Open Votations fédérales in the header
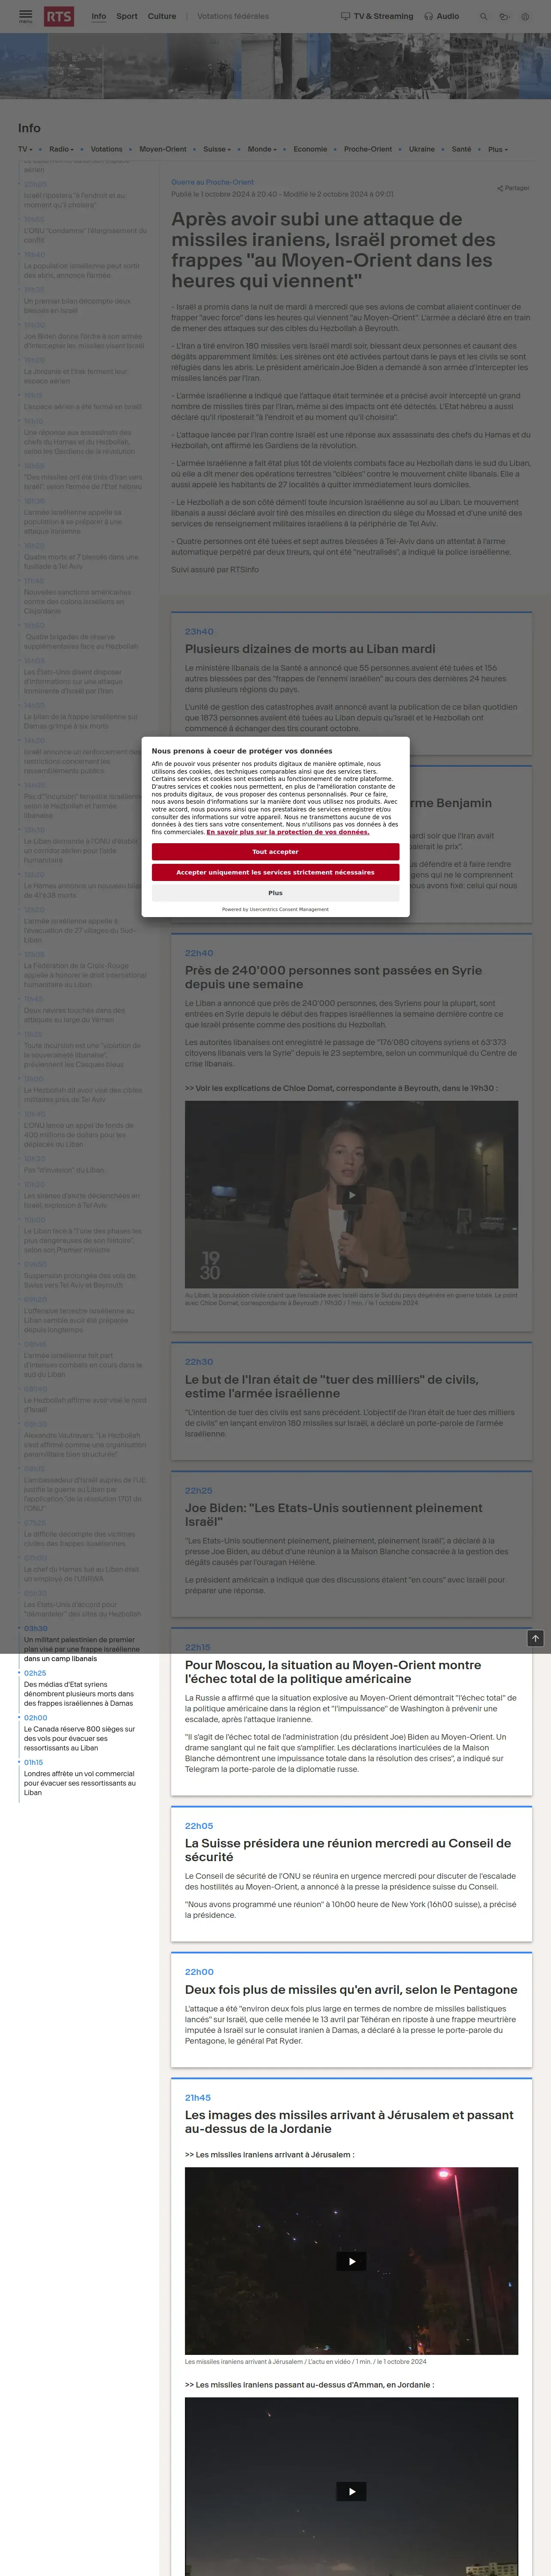The image size is (551, 2576). tap(233, 16)
